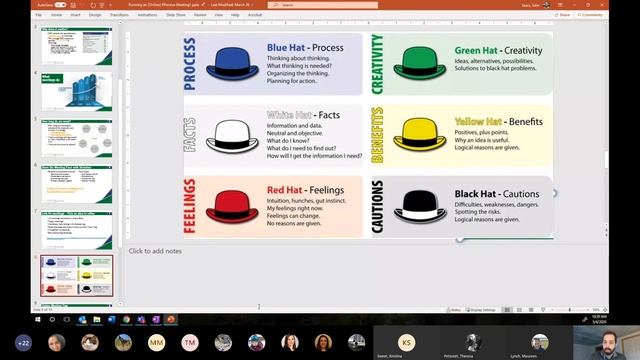Select the bar chart slide thumbnail
The height and width of the screenshot is (360, 640).
click(x=76, y=92)
